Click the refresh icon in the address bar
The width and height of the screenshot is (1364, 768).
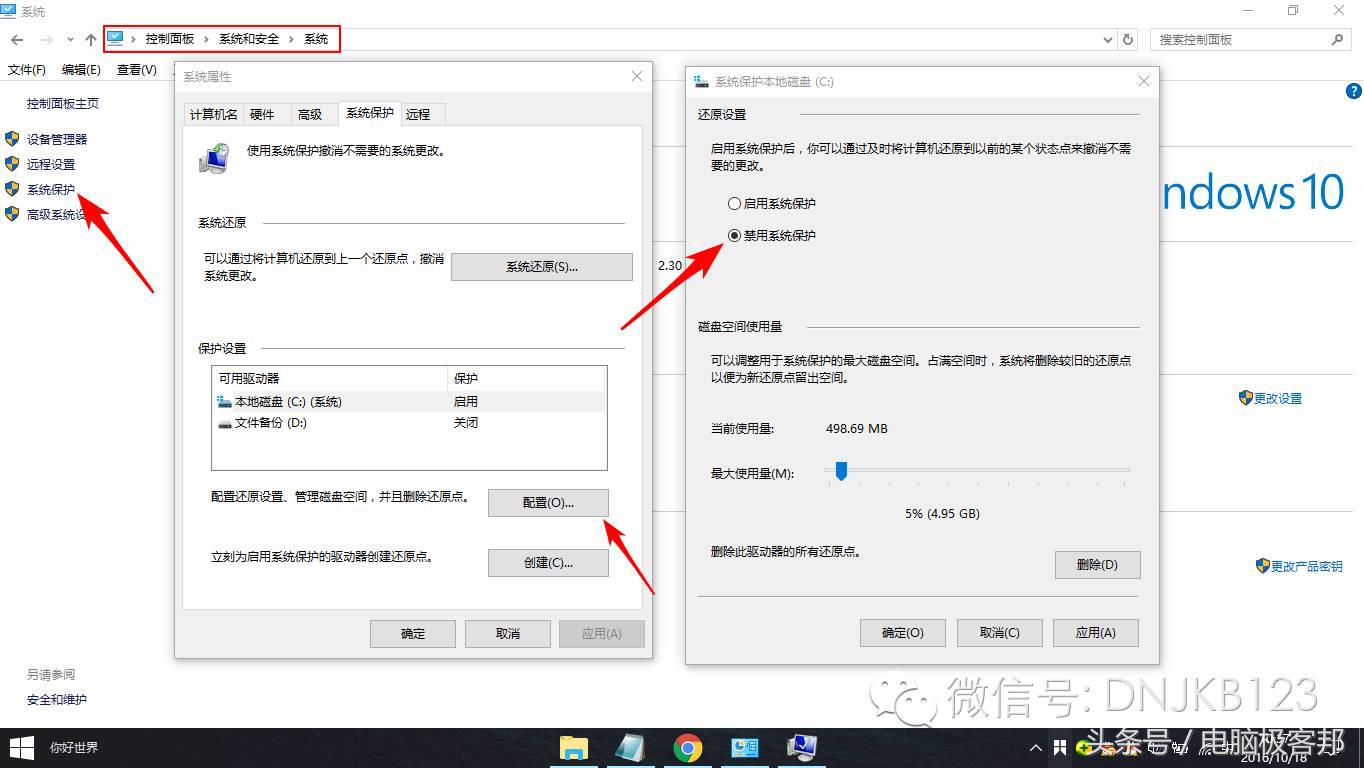[x=1129, y=39]
